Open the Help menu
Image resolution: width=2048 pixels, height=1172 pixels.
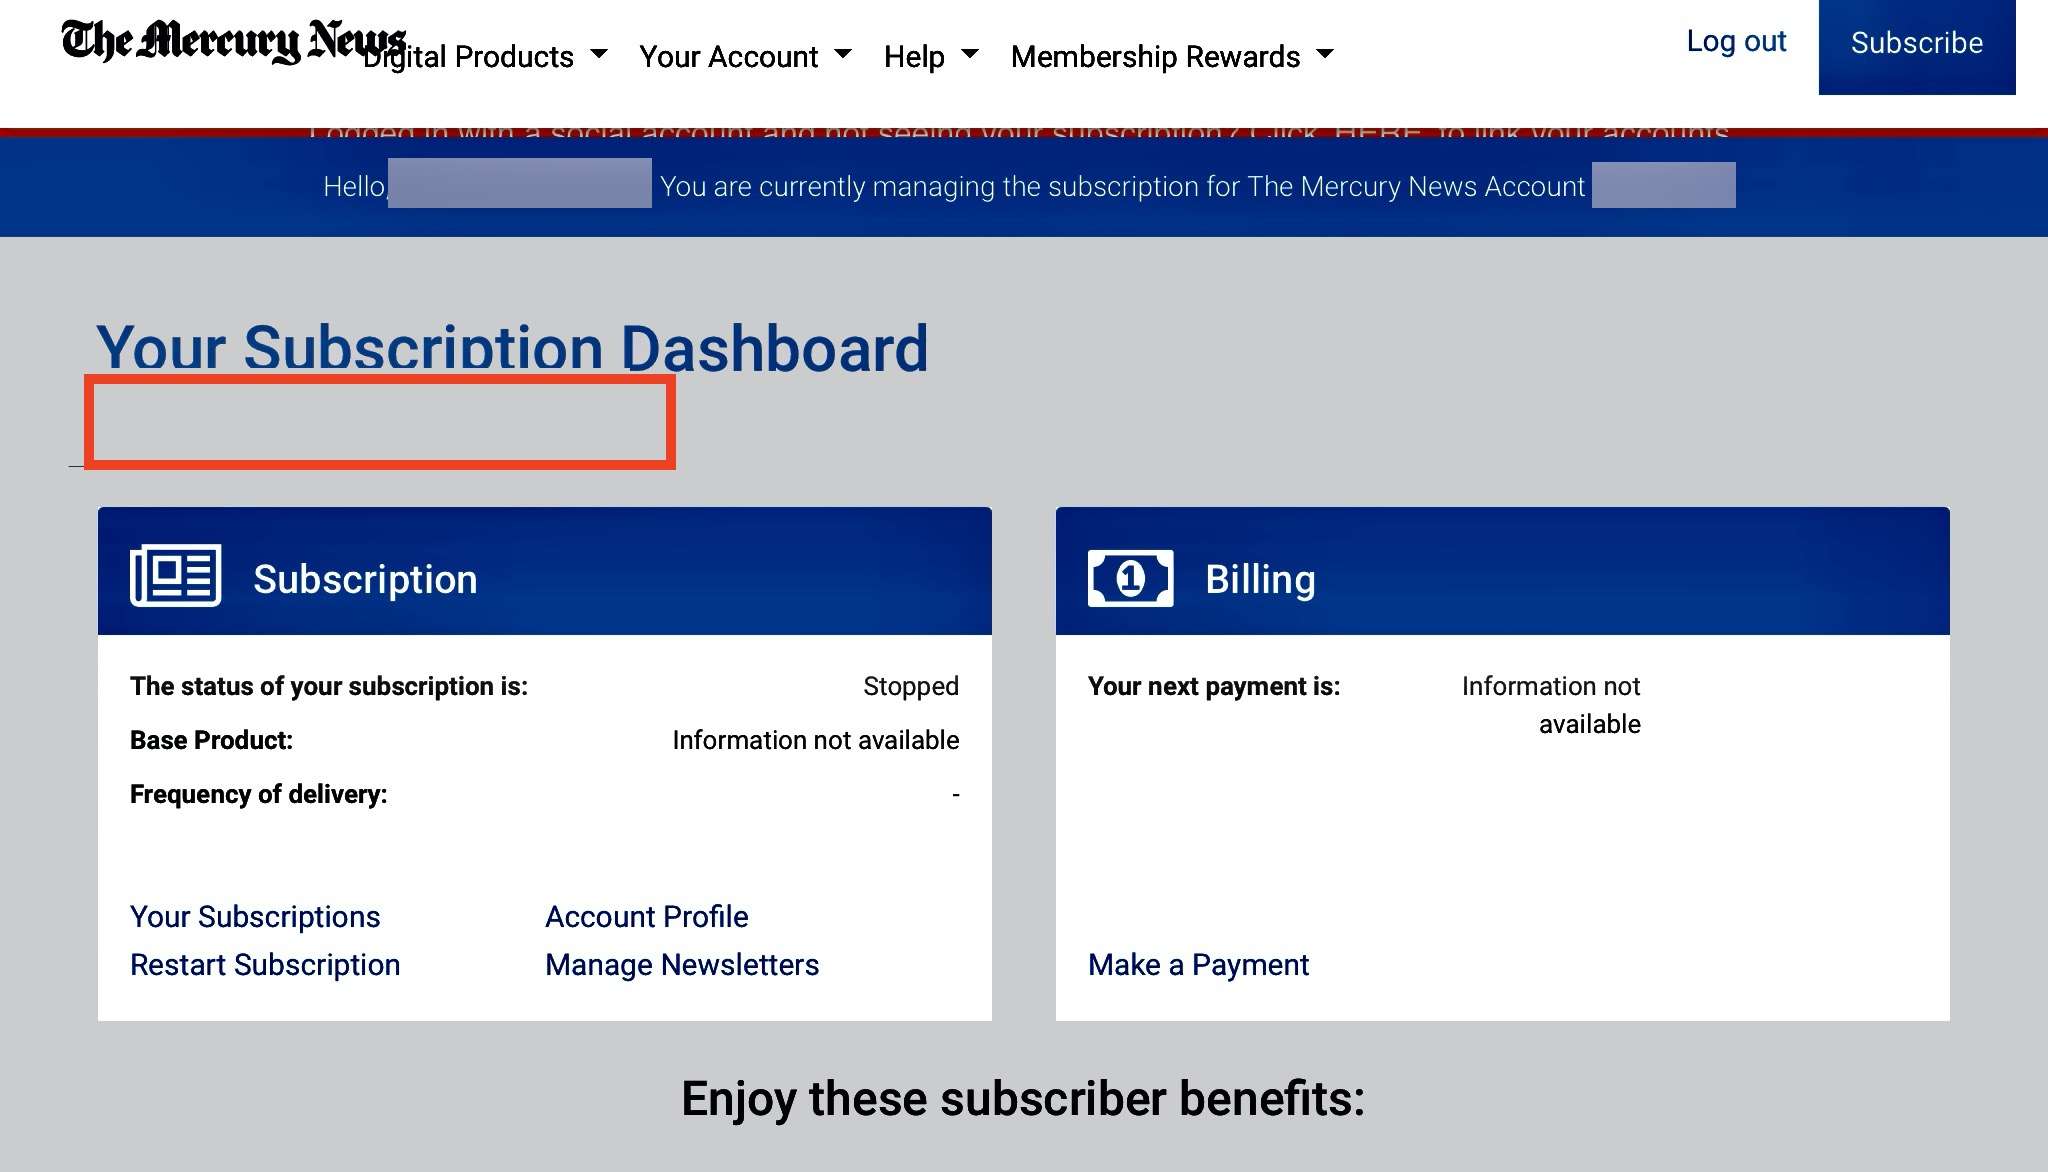(931, 56)
